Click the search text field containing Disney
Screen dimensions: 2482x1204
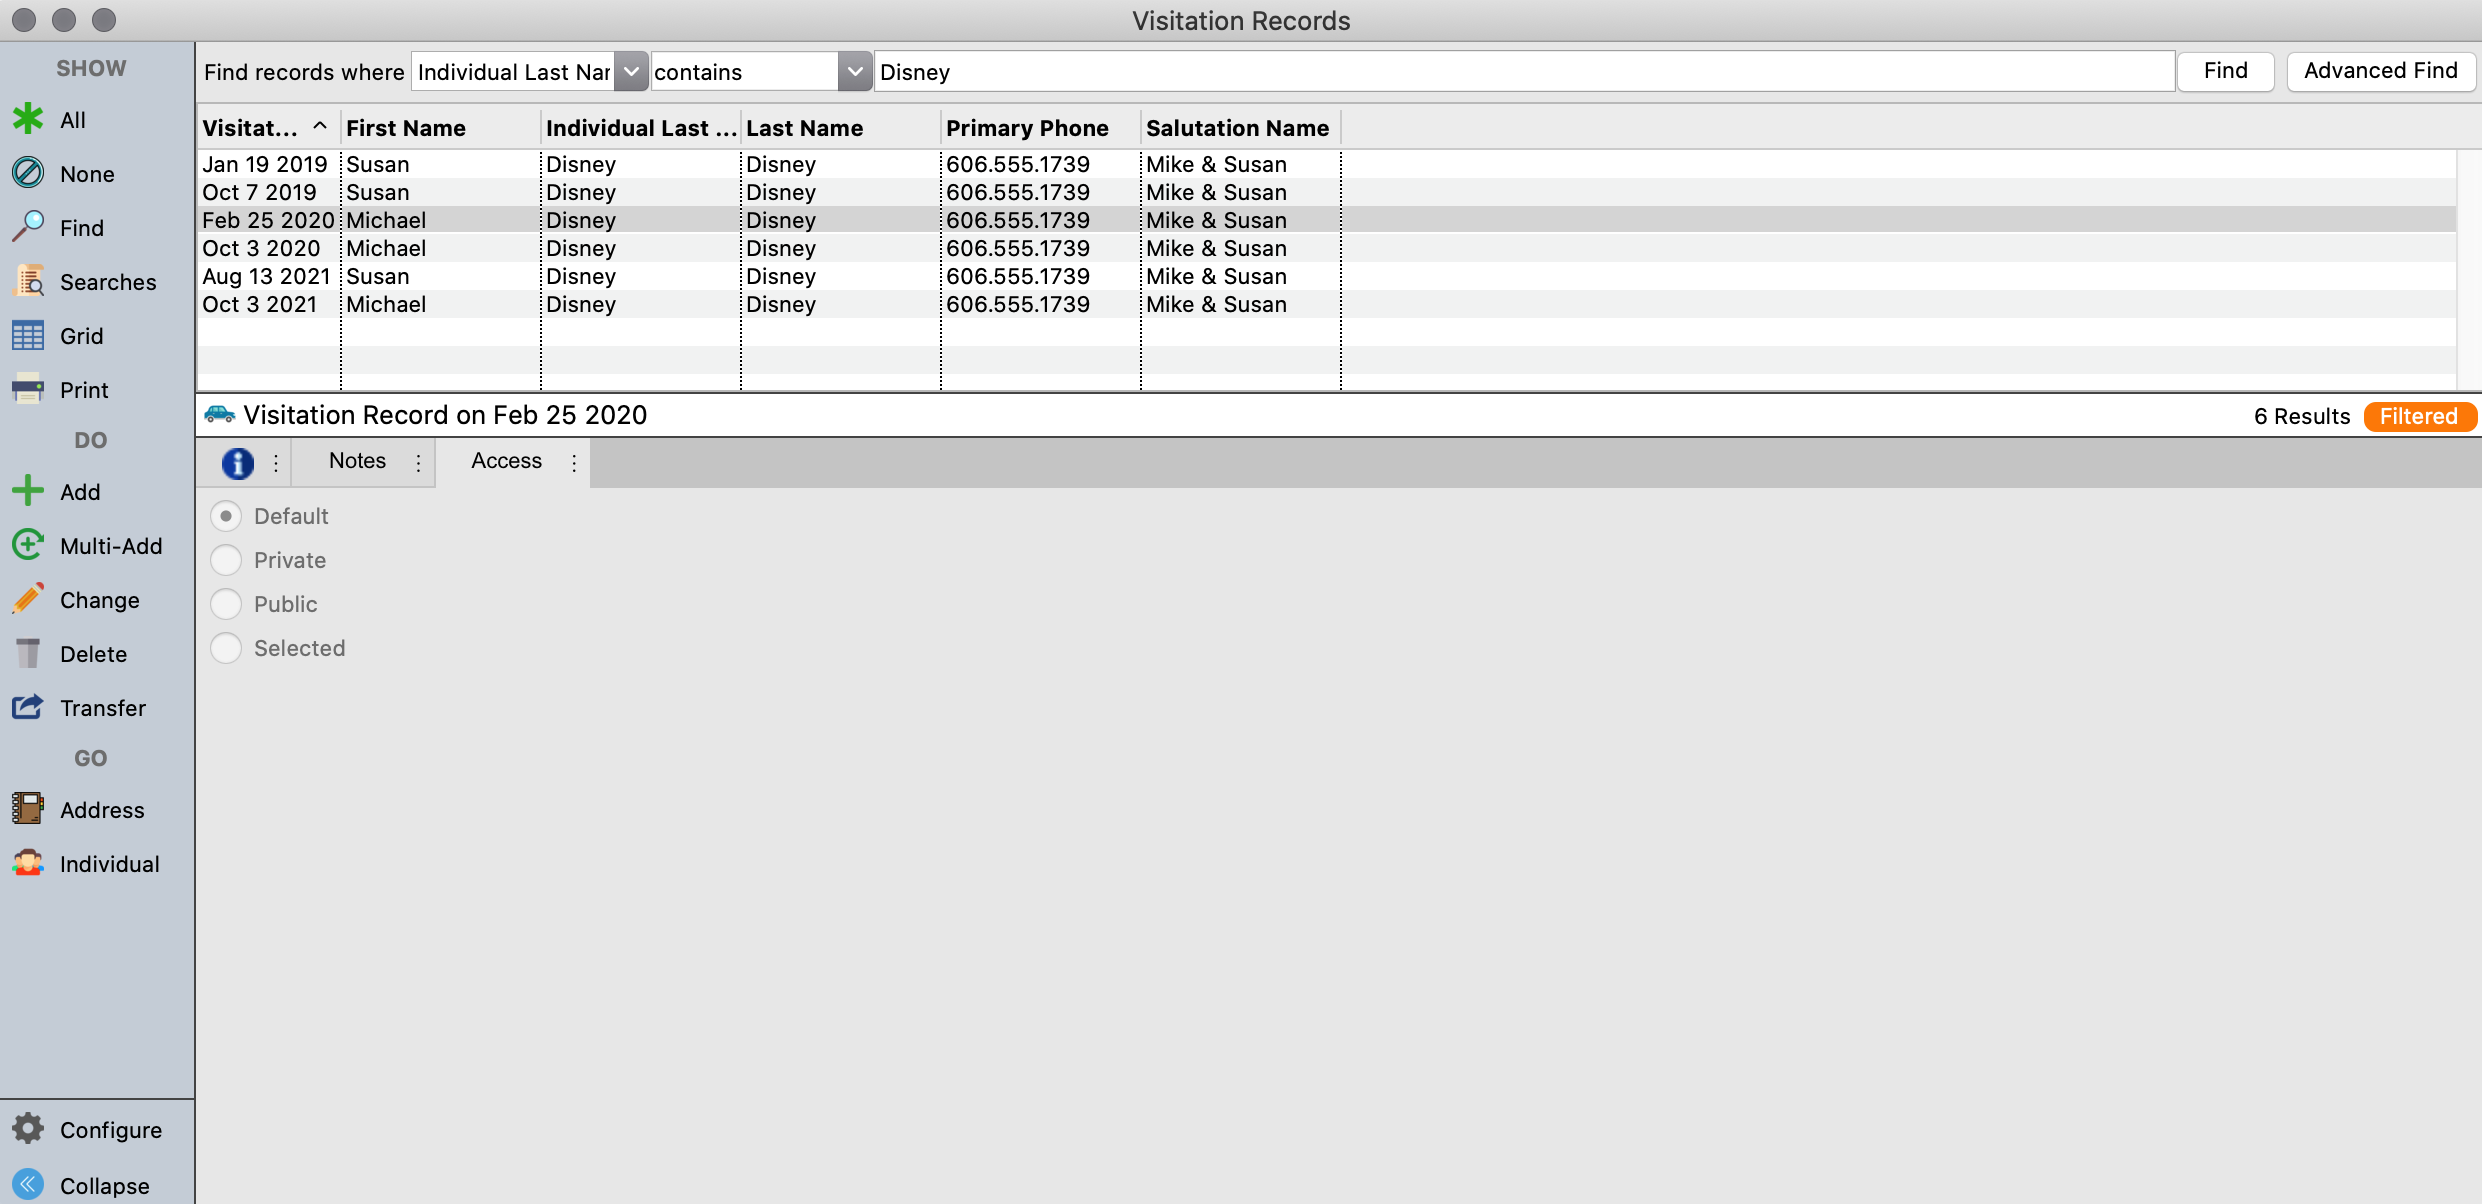pos(1524,72)
